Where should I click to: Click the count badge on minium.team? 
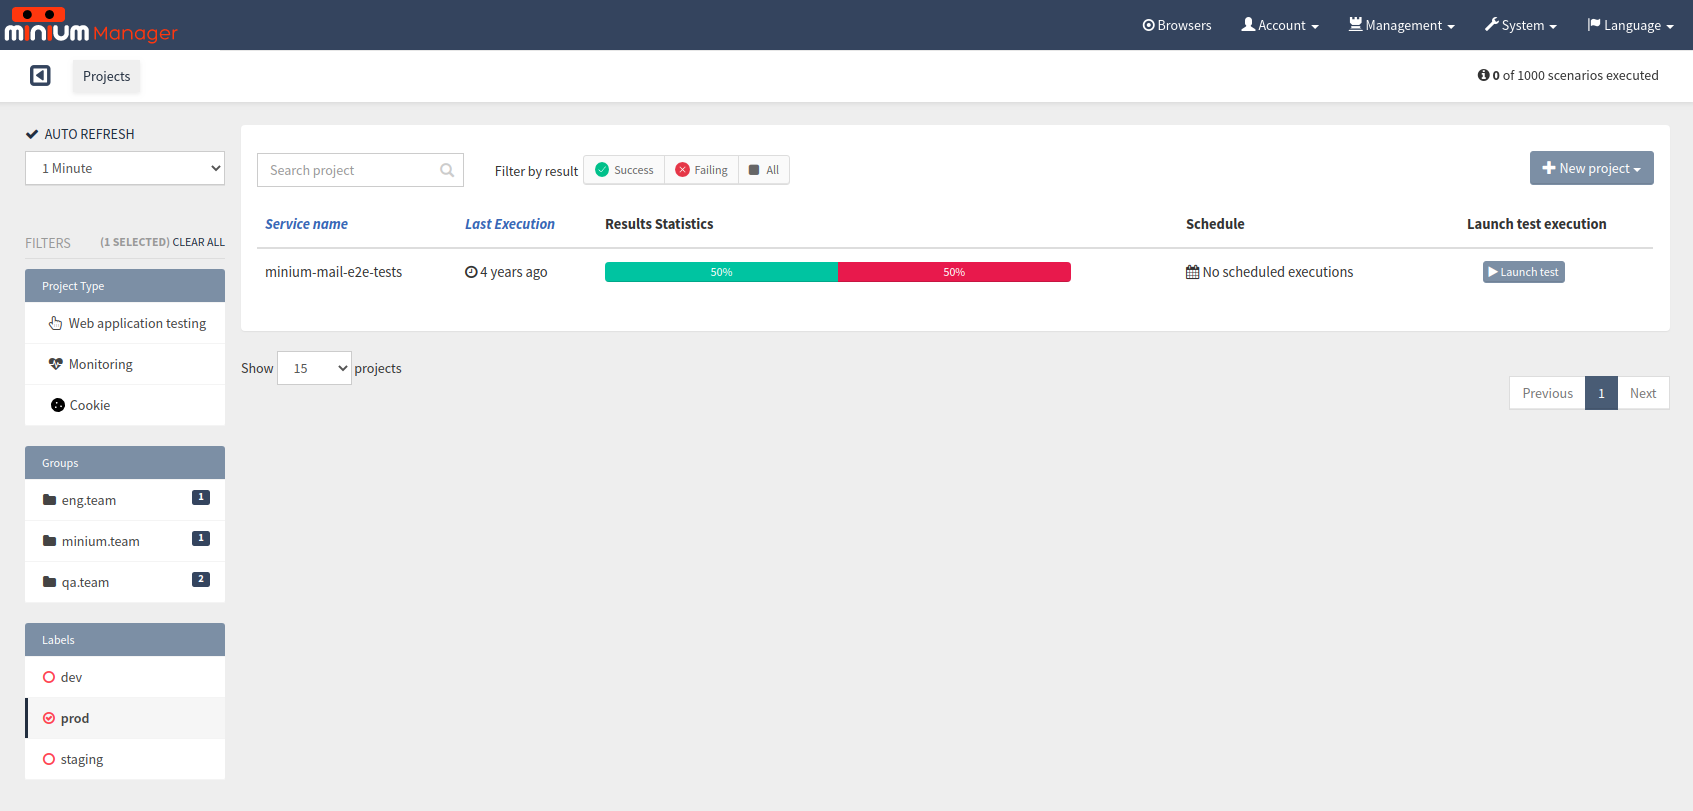(201, 538)
